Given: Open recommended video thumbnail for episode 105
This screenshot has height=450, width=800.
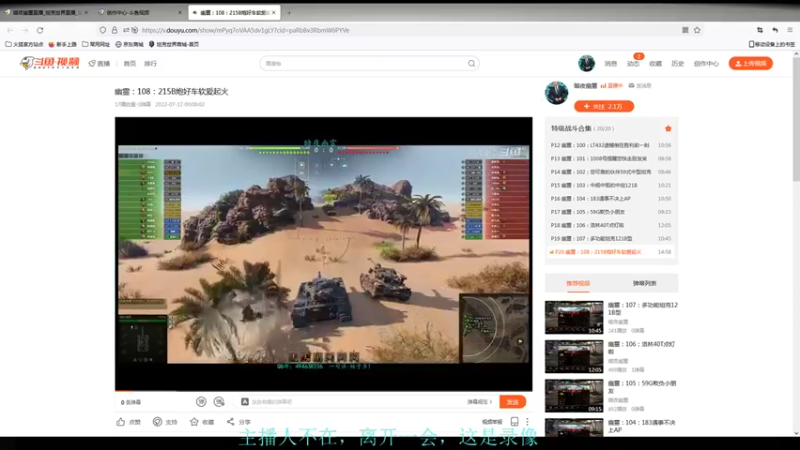Looking at the screenshot, I should click(574, 395).
